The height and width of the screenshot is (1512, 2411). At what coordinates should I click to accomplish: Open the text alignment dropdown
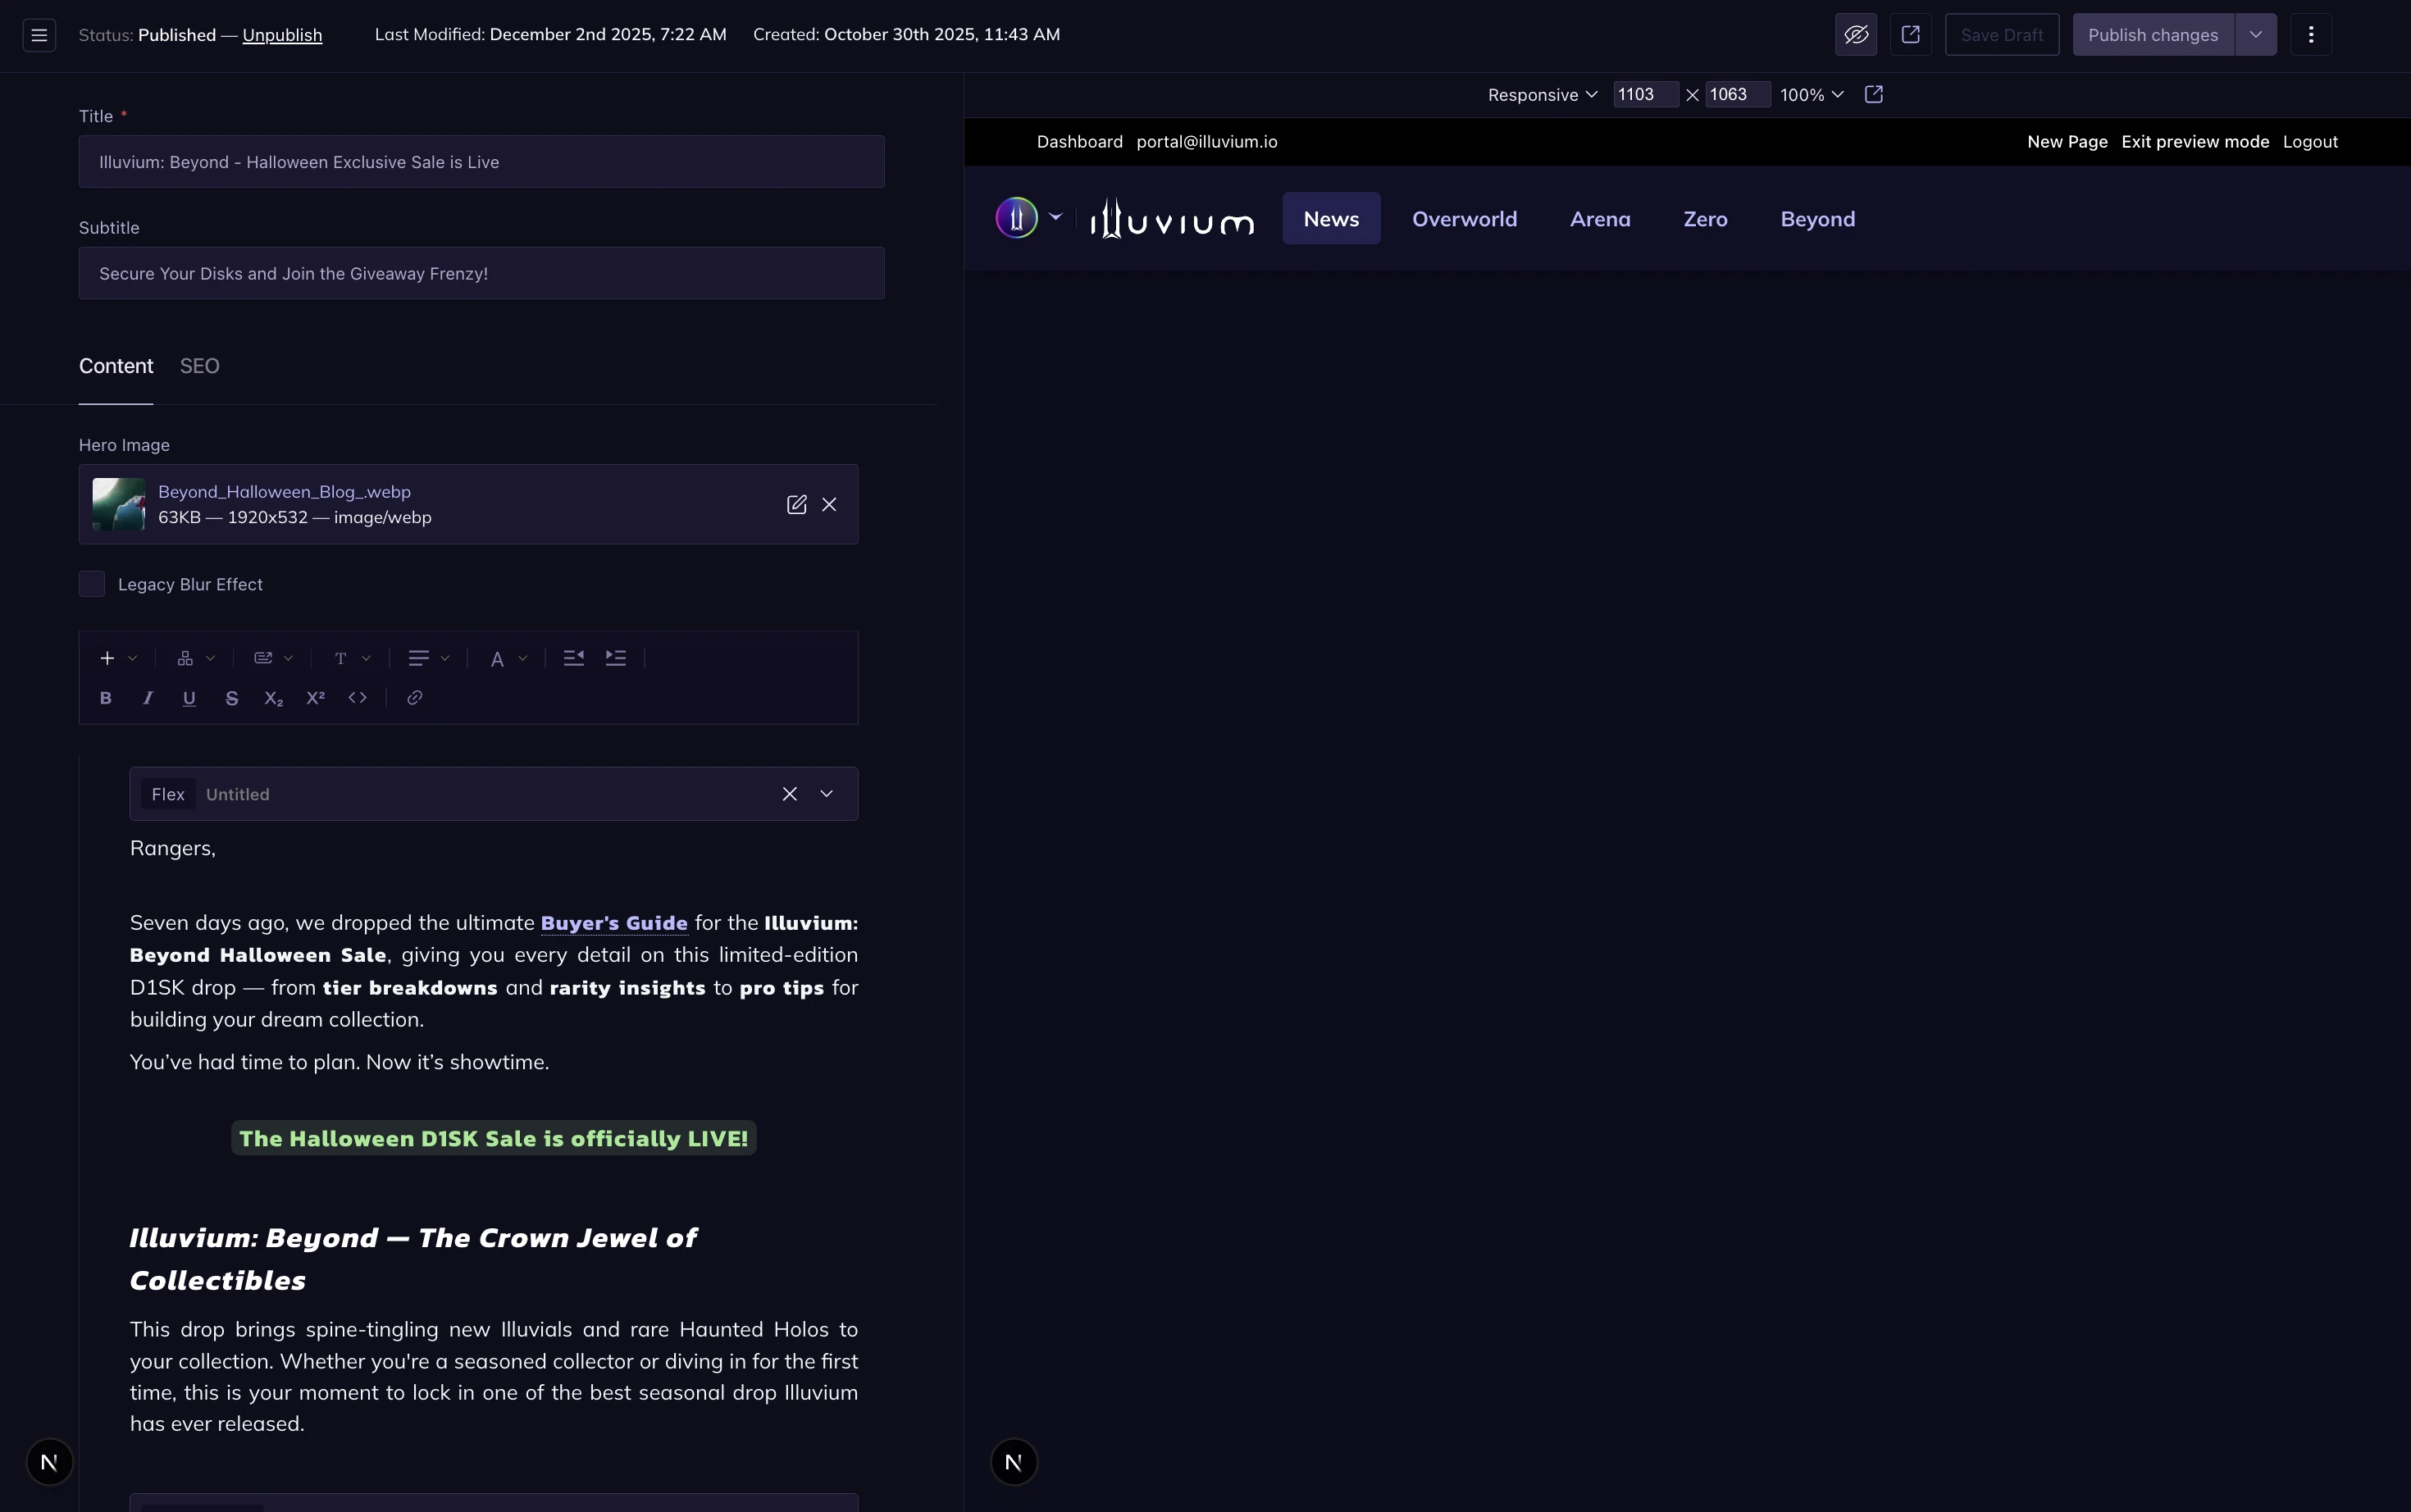(x=429, y=658)
